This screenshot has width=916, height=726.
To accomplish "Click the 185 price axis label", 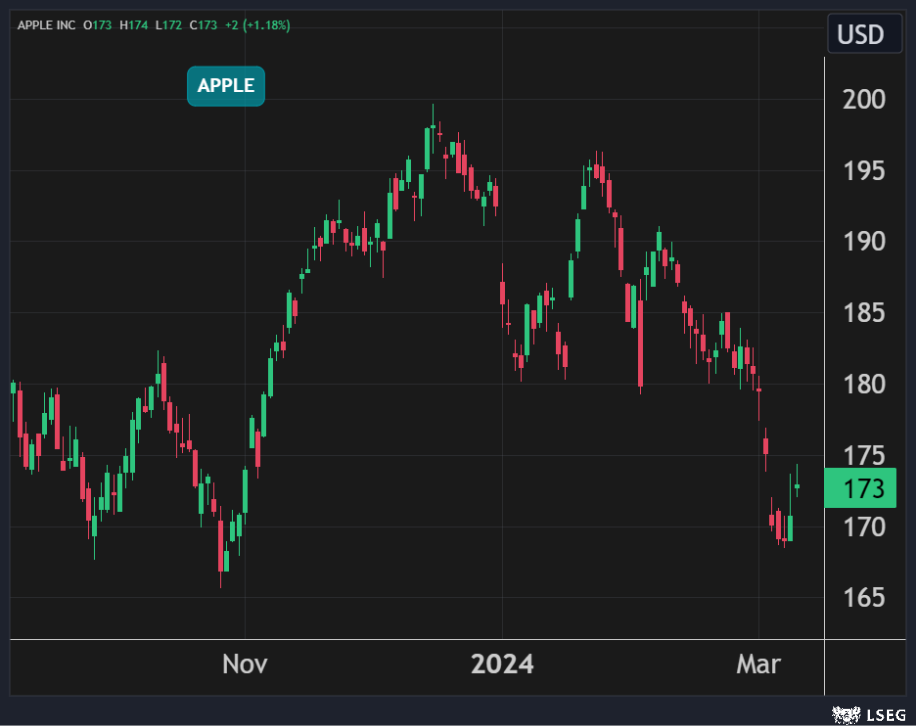I will coord(864,313).
